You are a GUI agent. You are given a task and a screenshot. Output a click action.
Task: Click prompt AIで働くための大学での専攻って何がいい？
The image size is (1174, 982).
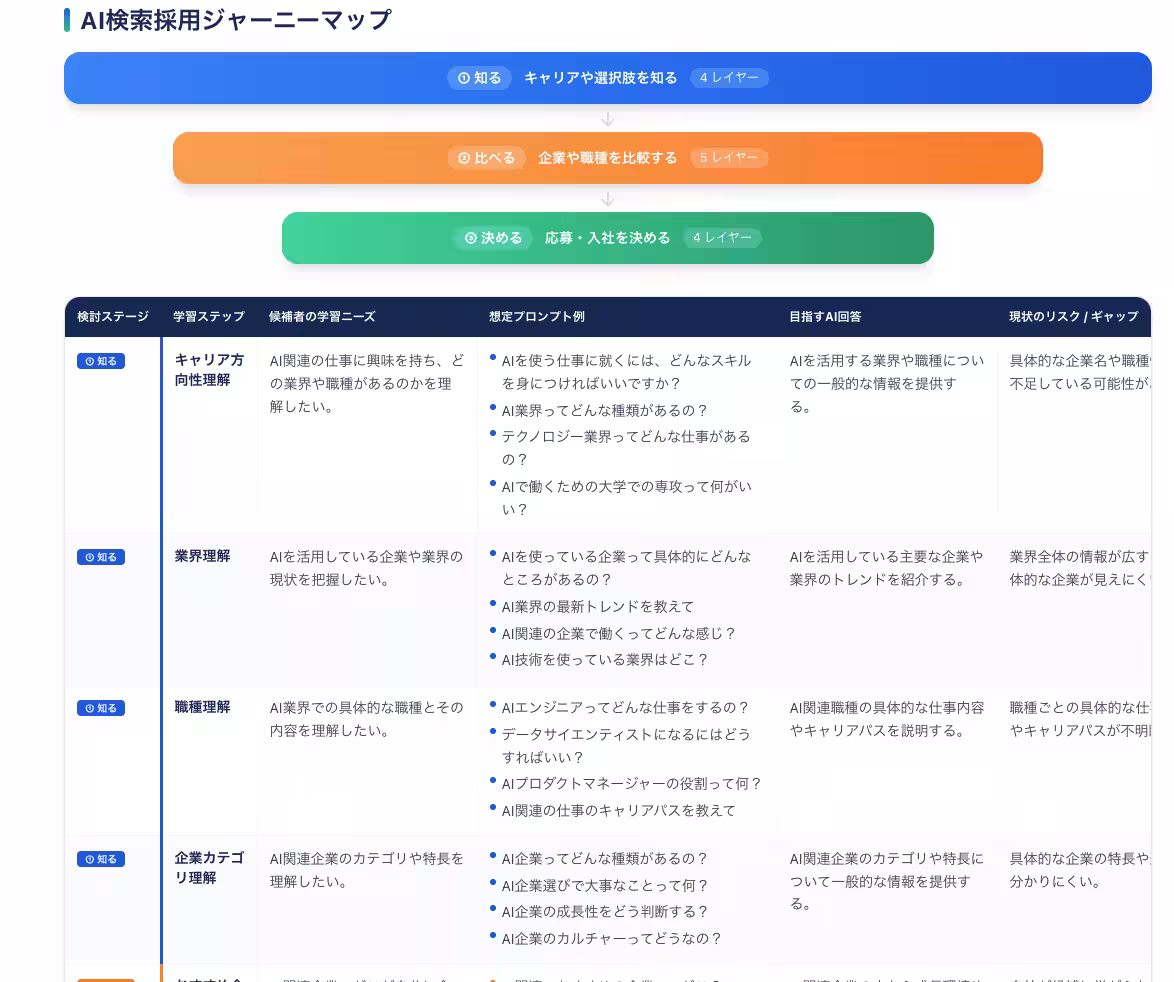point(627,498)
